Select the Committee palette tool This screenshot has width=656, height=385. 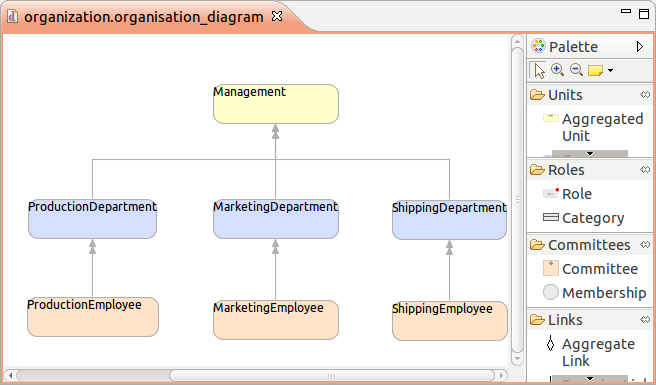[x=590, y=269]
